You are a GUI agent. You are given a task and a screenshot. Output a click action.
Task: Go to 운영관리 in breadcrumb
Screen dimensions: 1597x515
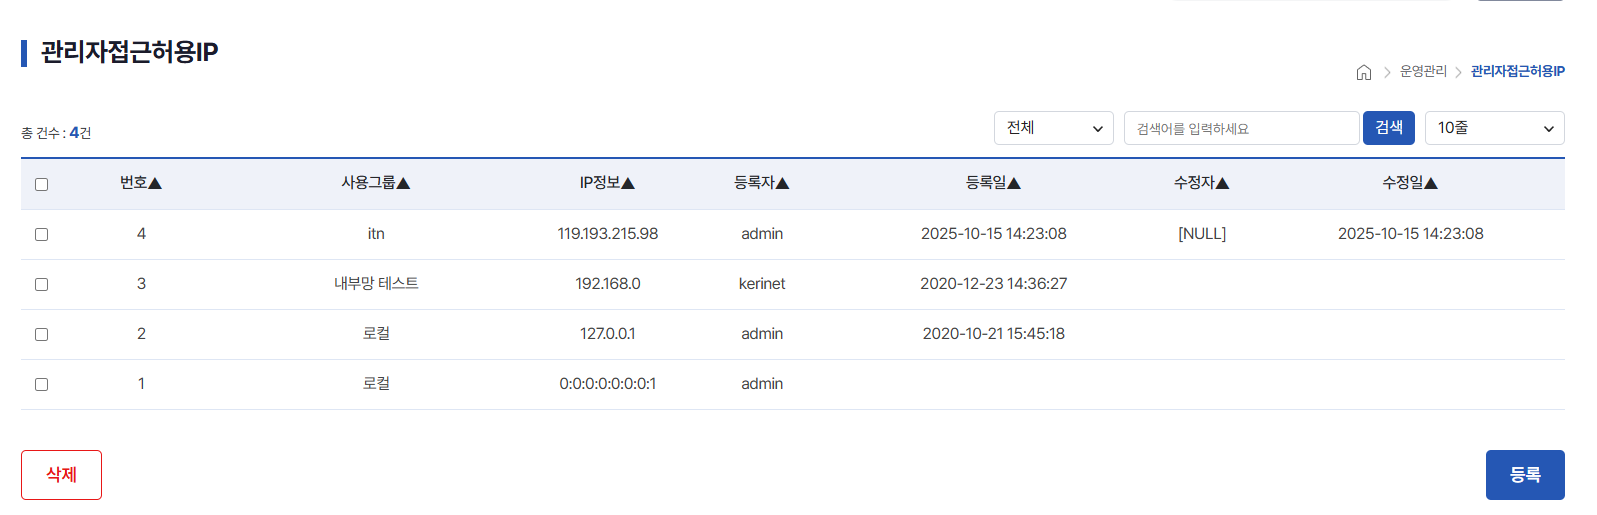point(1422,72)
